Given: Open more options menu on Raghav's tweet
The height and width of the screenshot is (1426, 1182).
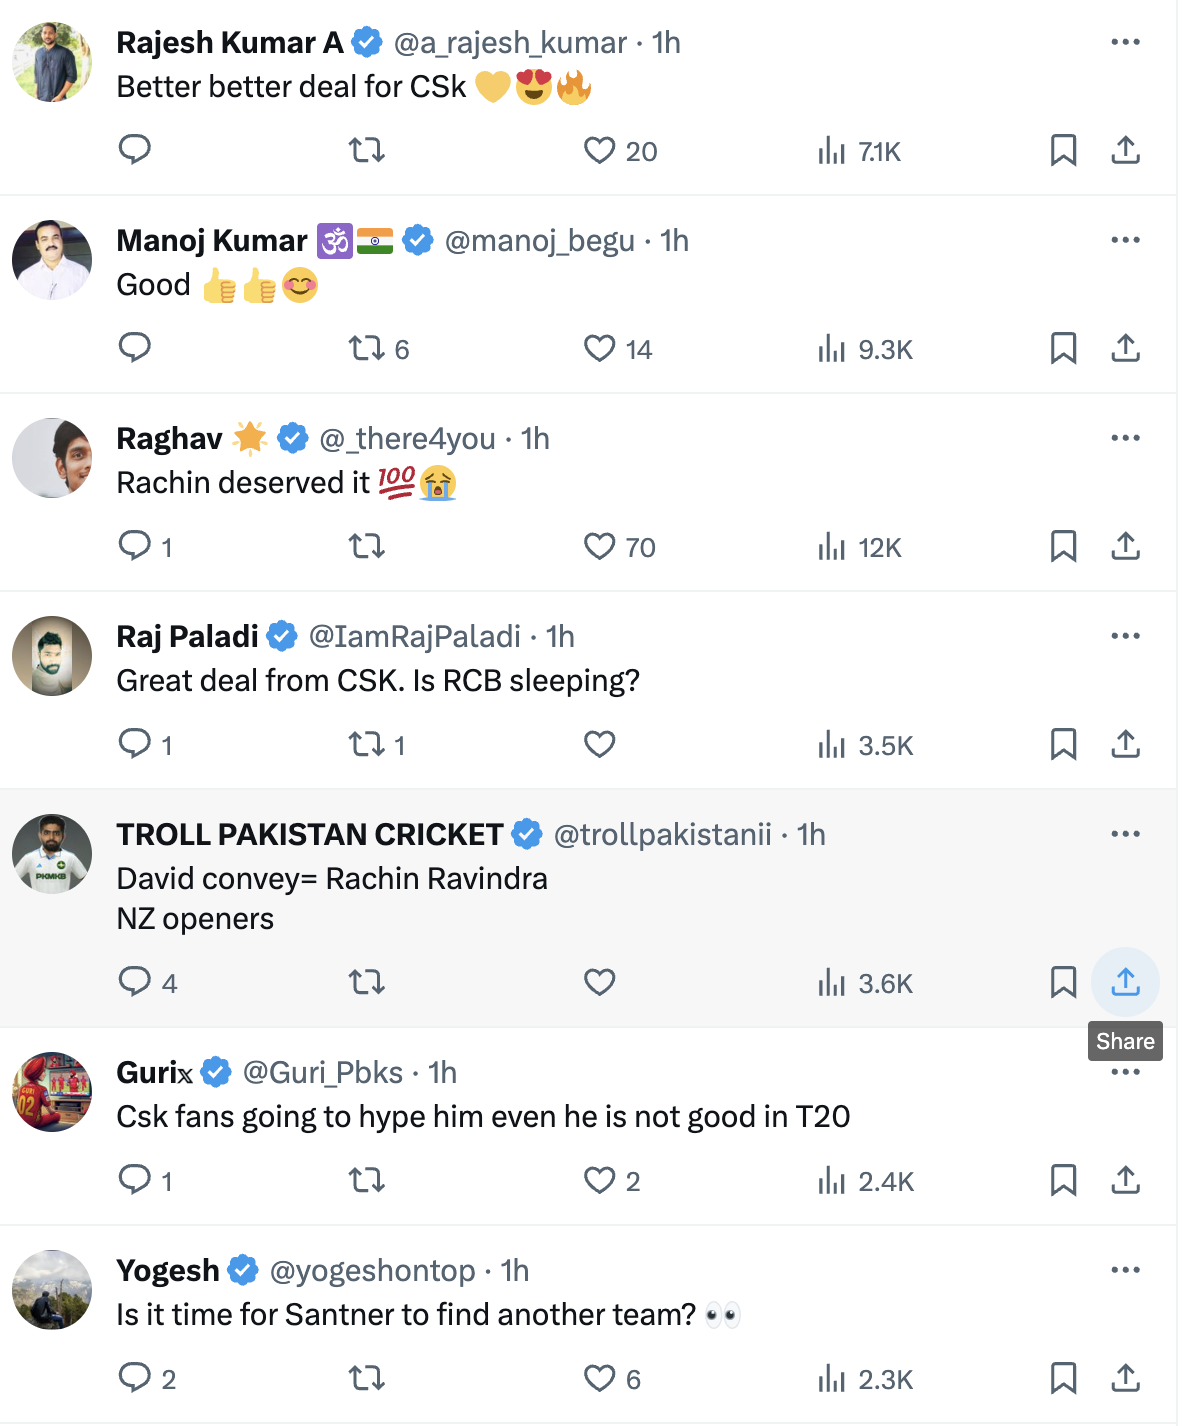Looking at the screenshot, I should [1125, 437].
